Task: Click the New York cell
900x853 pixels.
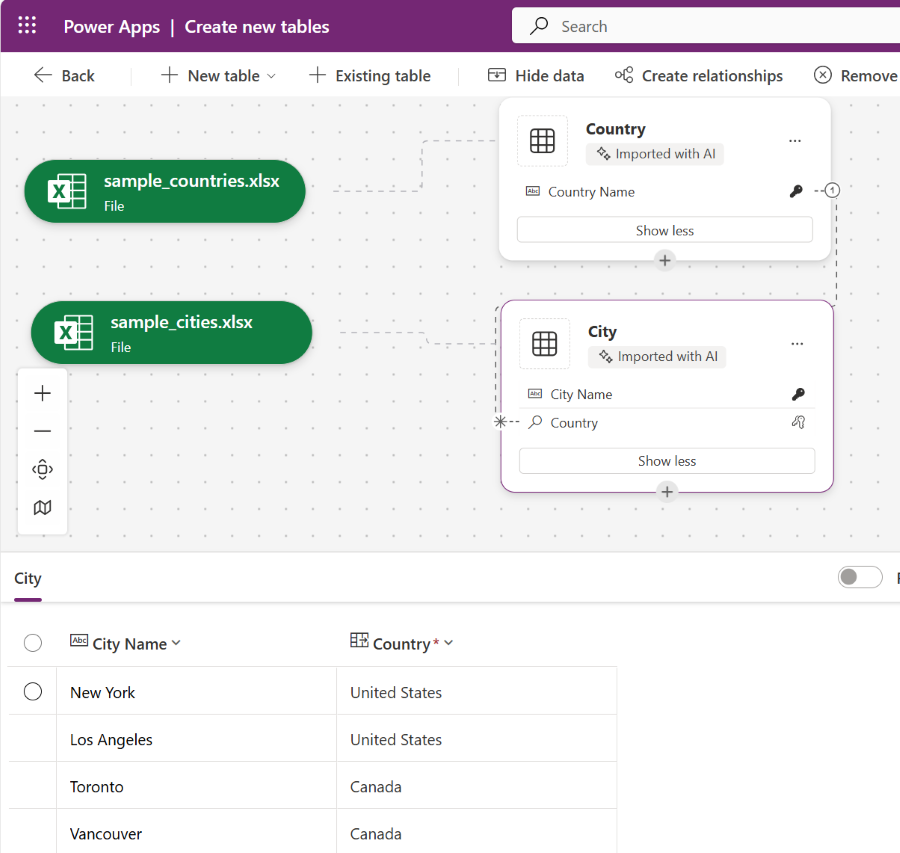Action: click(196, 691)
